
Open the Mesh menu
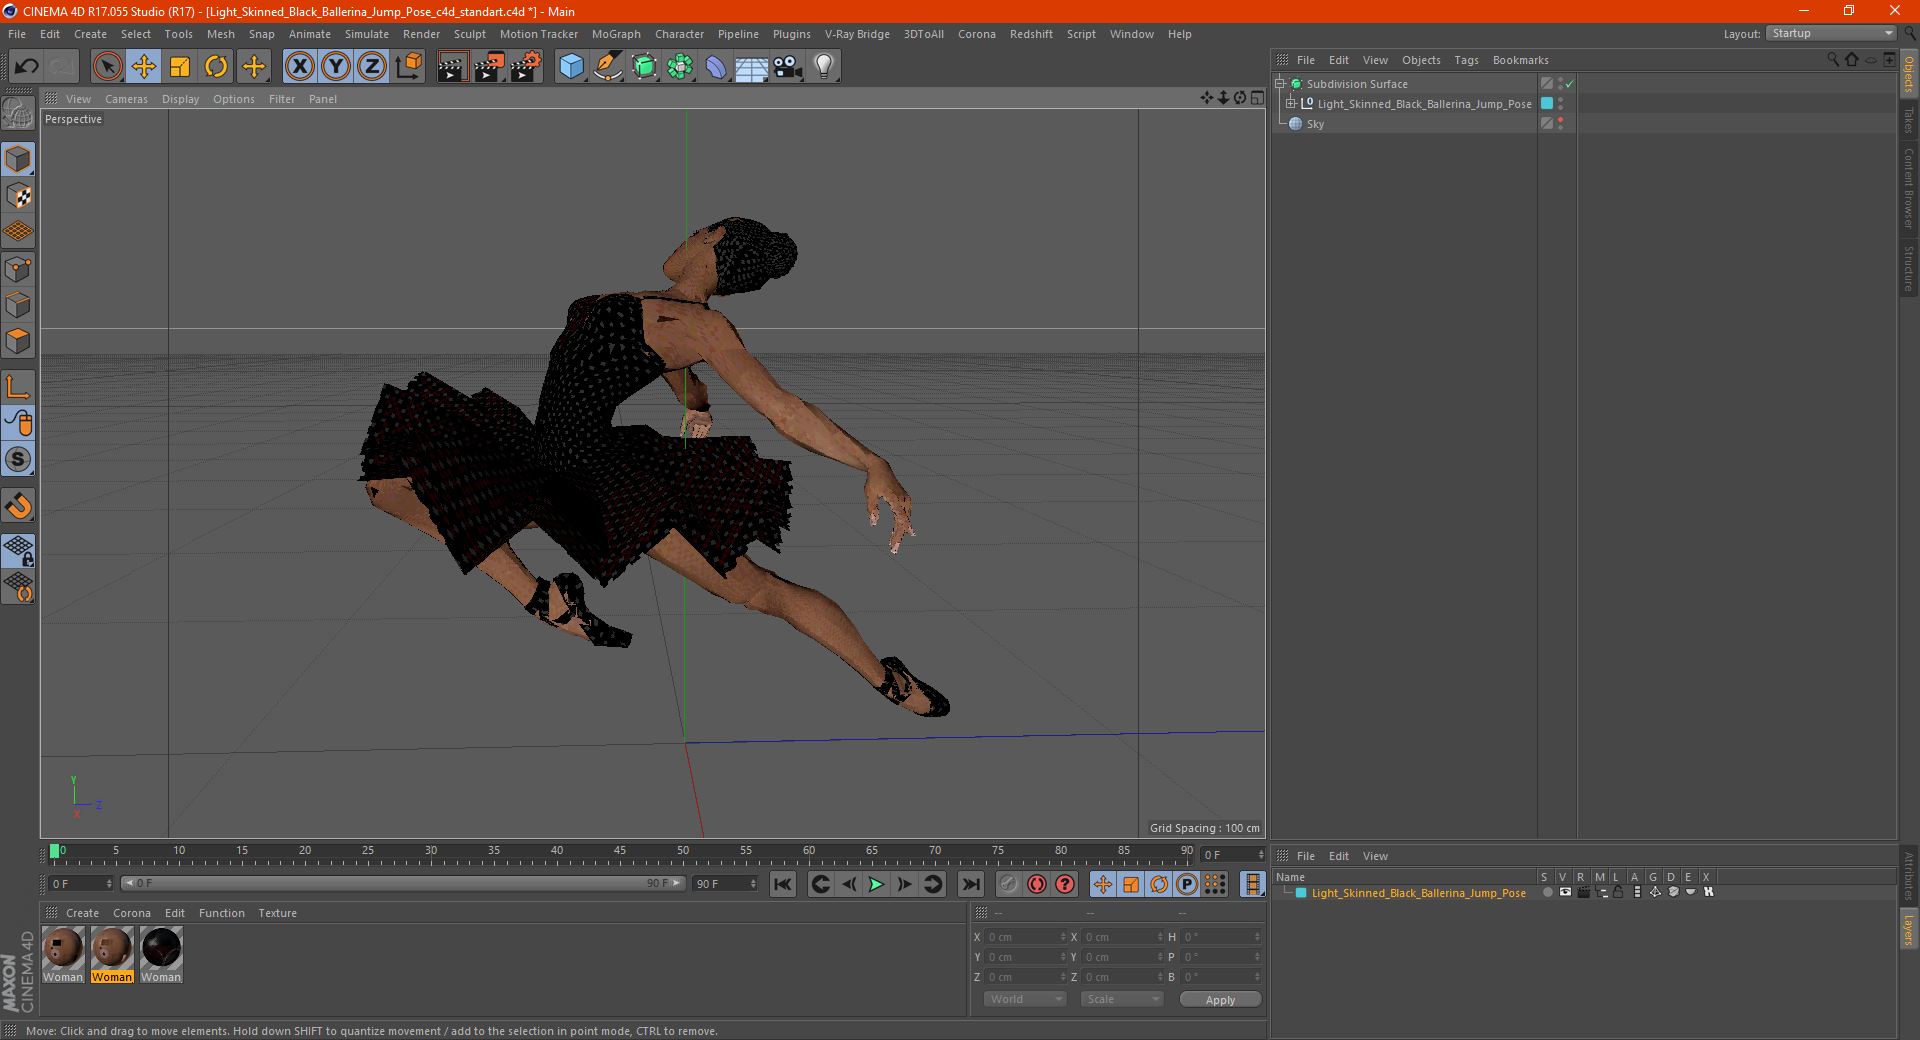[220, 34]
